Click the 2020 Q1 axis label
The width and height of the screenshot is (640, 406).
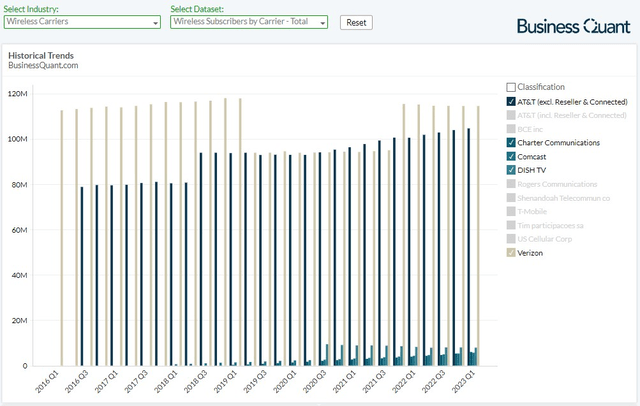pyautogui.click(x=285, y=382)
